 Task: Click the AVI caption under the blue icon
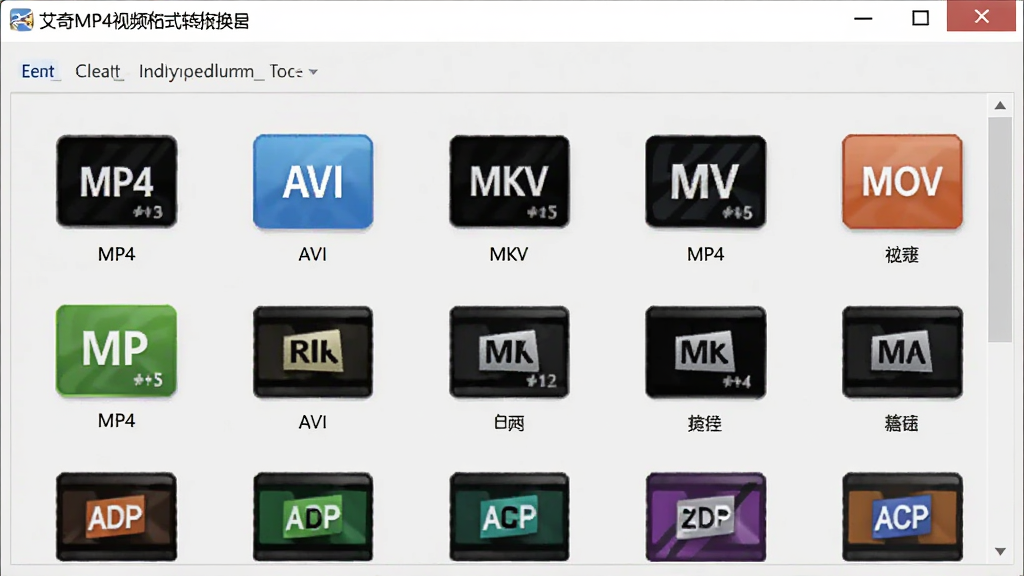[313, 254]
